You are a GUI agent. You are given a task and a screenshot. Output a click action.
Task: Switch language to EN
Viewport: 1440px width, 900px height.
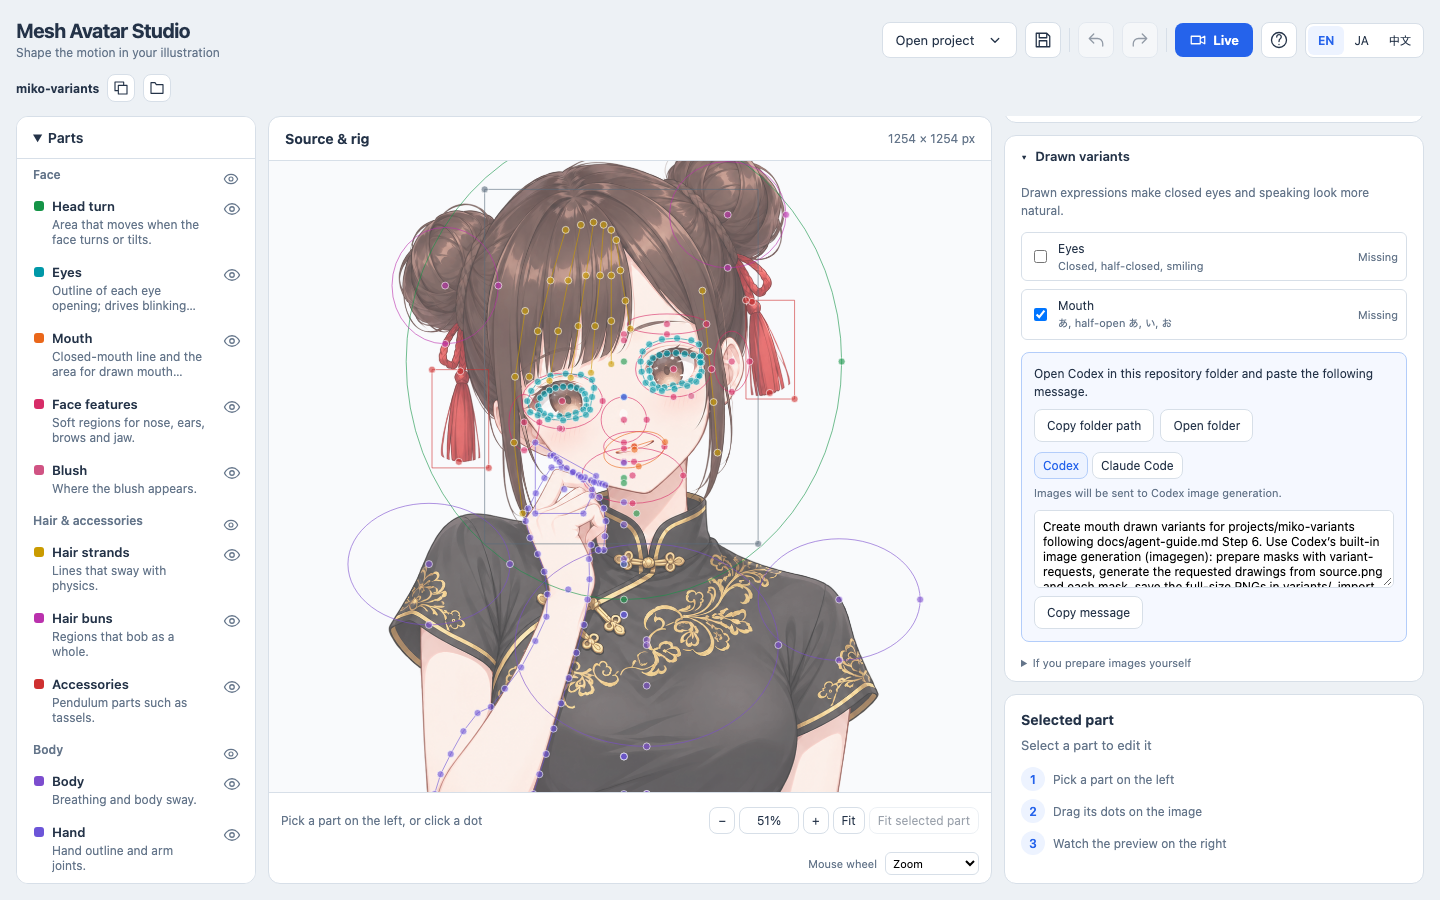point(1326,41)
